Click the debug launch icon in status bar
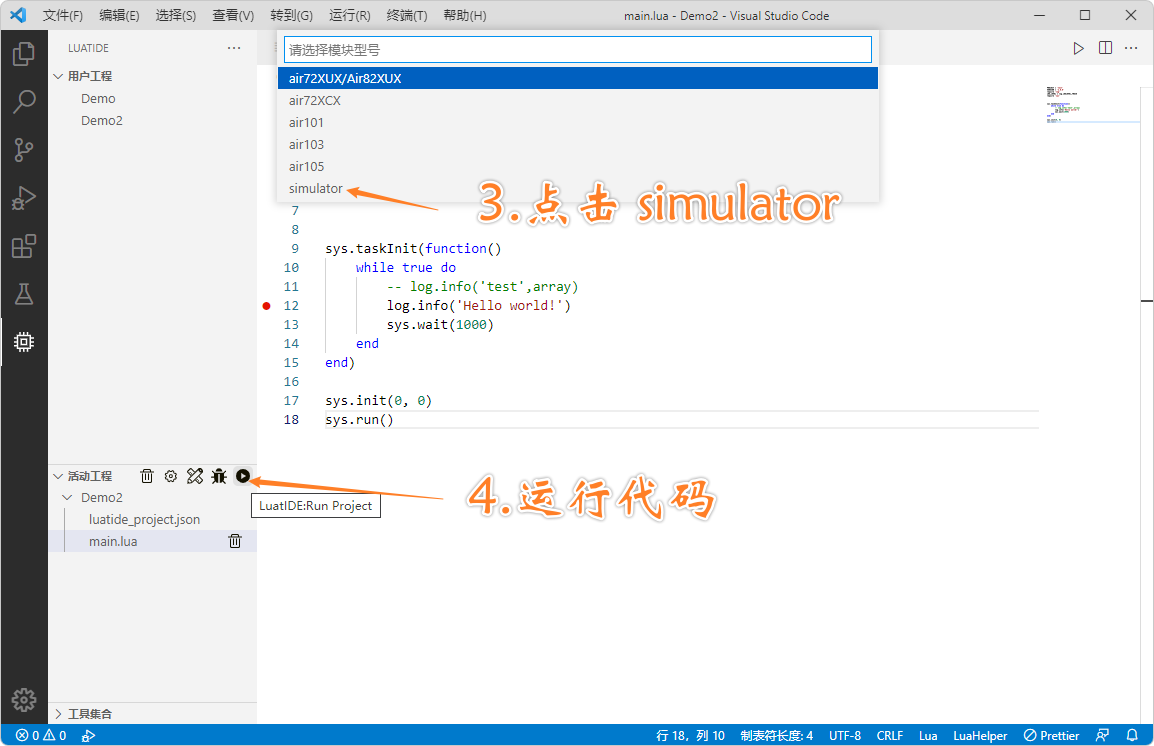Image resolution: width=1154 pixels, height=746 pixels. pyautogui.click(x=88, y=735)
